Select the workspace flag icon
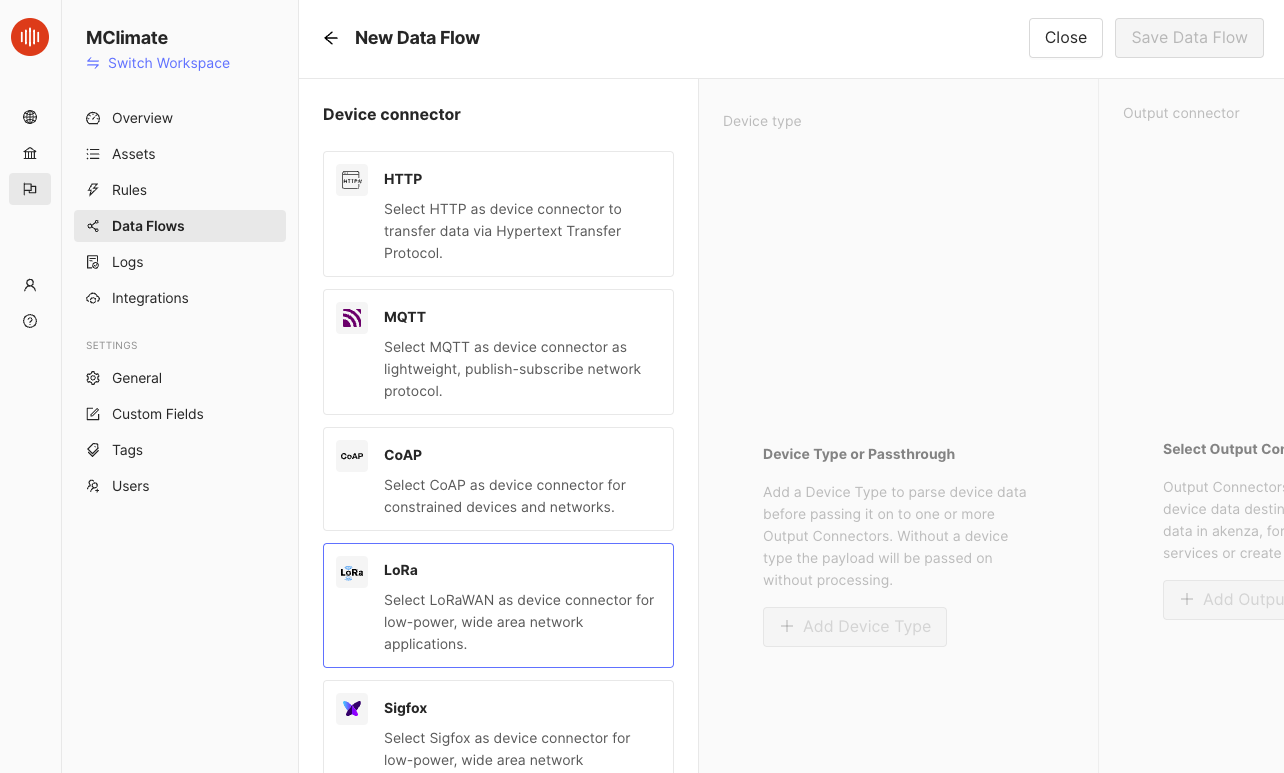The height and width of the screenshot is (773, 1284). click(x=30, y=189)
